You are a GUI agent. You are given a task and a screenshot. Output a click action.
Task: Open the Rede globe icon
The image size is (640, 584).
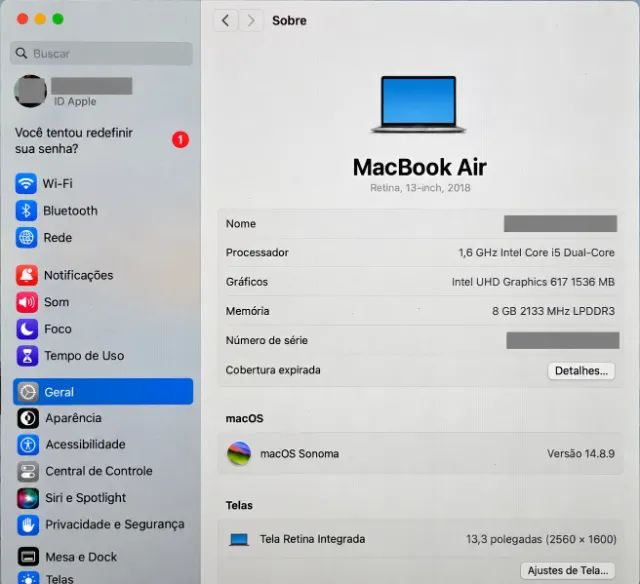pyautogui.click(x=27, y=238)
